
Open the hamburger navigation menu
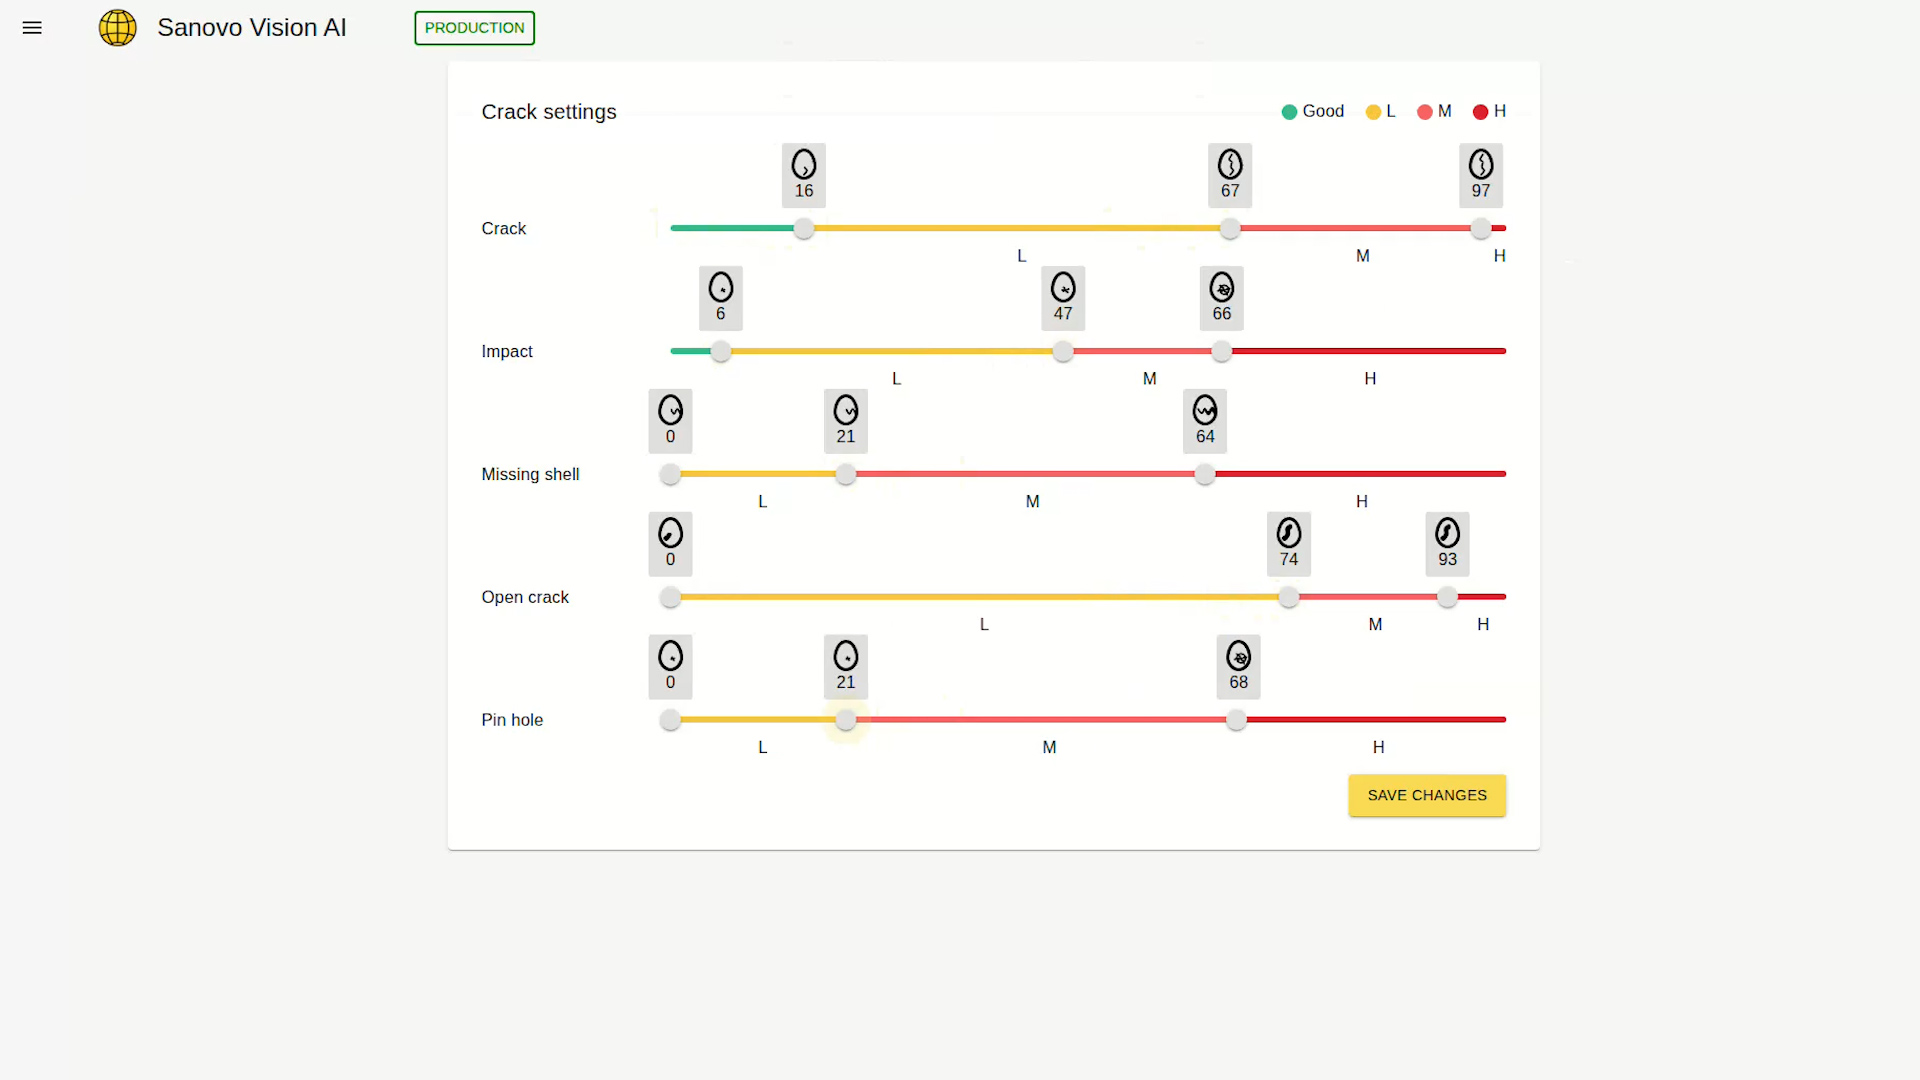pos(32,28)
